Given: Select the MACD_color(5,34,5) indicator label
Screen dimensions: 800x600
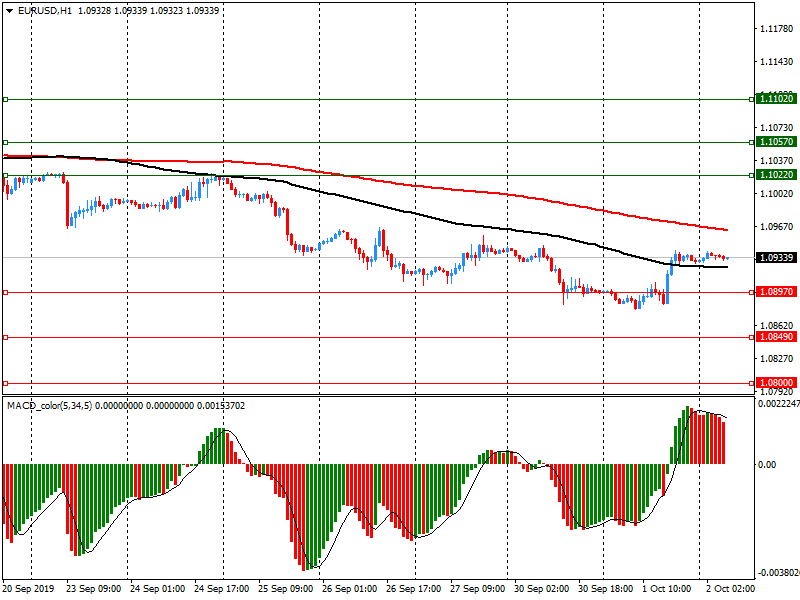Looking at the screenshot, I should (49, 406).
